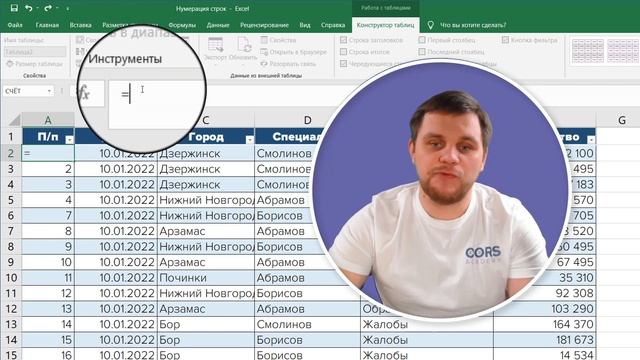Switch to the Главная tab
This screenshot has width=640, height=360.
click(x=47, y=25)
